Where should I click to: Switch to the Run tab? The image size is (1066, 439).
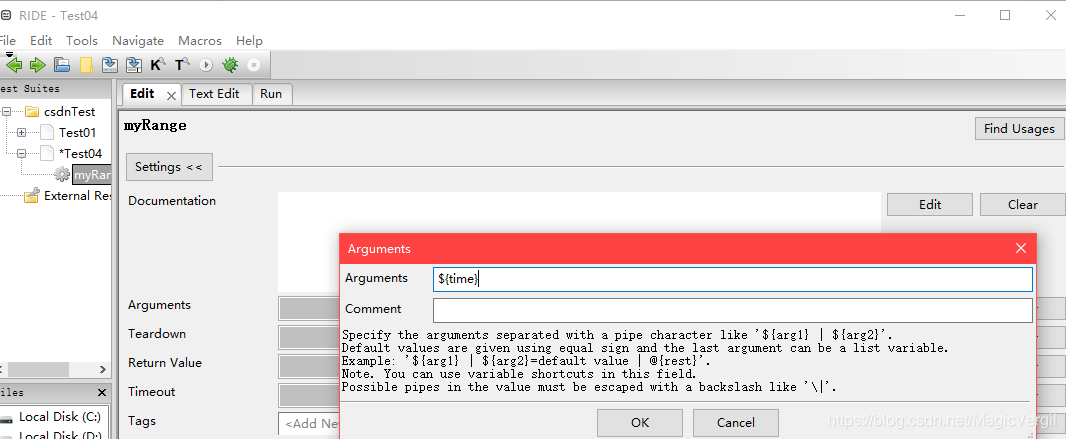coord(271,94)
